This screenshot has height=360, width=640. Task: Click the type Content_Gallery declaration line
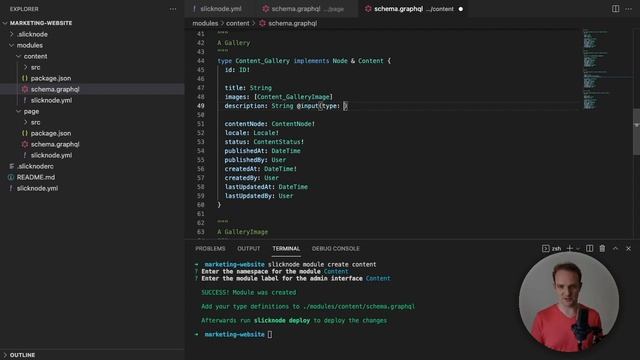pyautogui.click(x=304, y=61)
